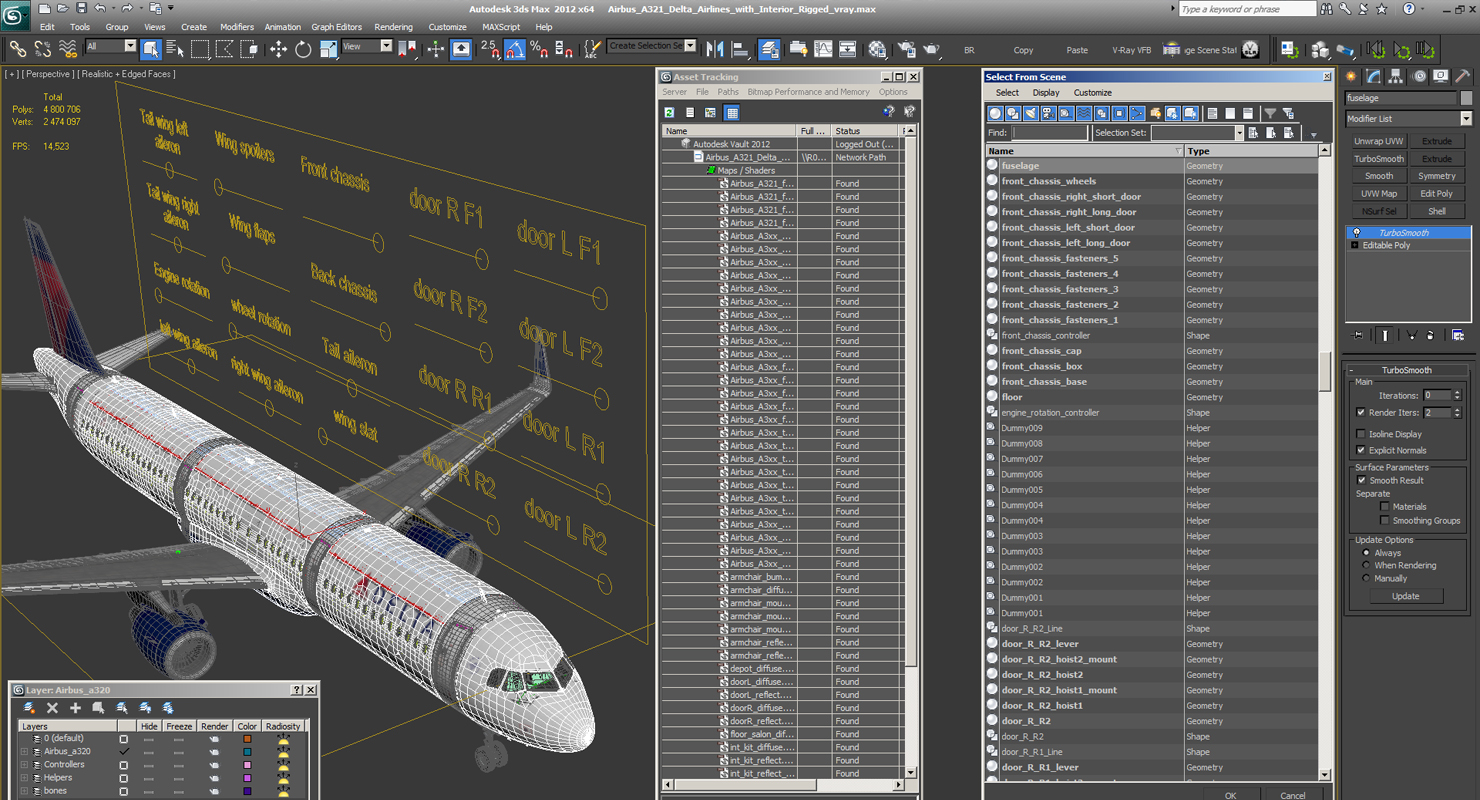
Task: Click Delete layer X icon in the Layer dialog
Action: point(52,708)
